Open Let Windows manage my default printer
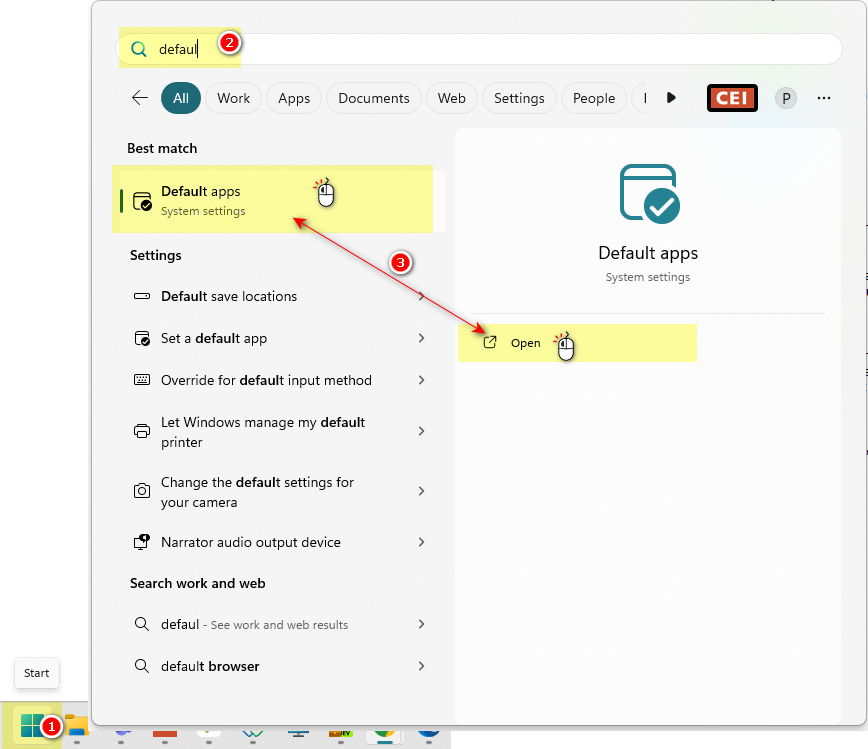Screen dimensions: 868x749 262,432
